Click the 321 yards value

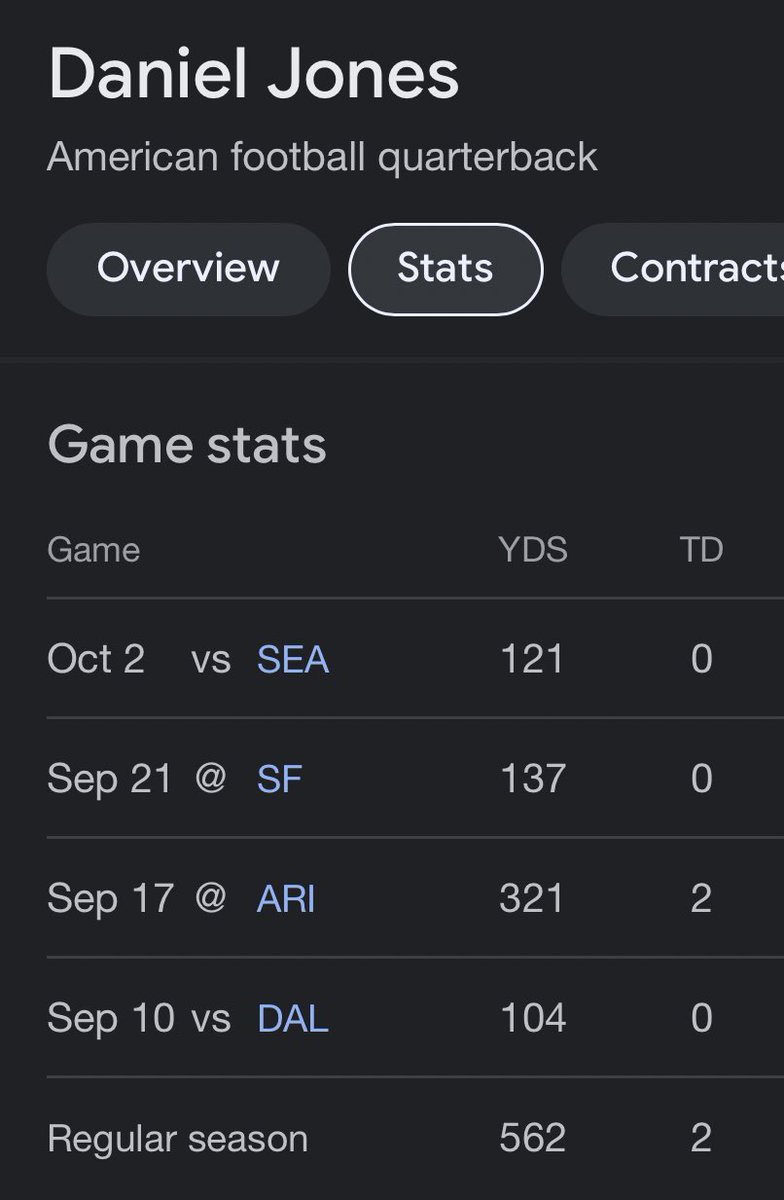tap(532, 899)
